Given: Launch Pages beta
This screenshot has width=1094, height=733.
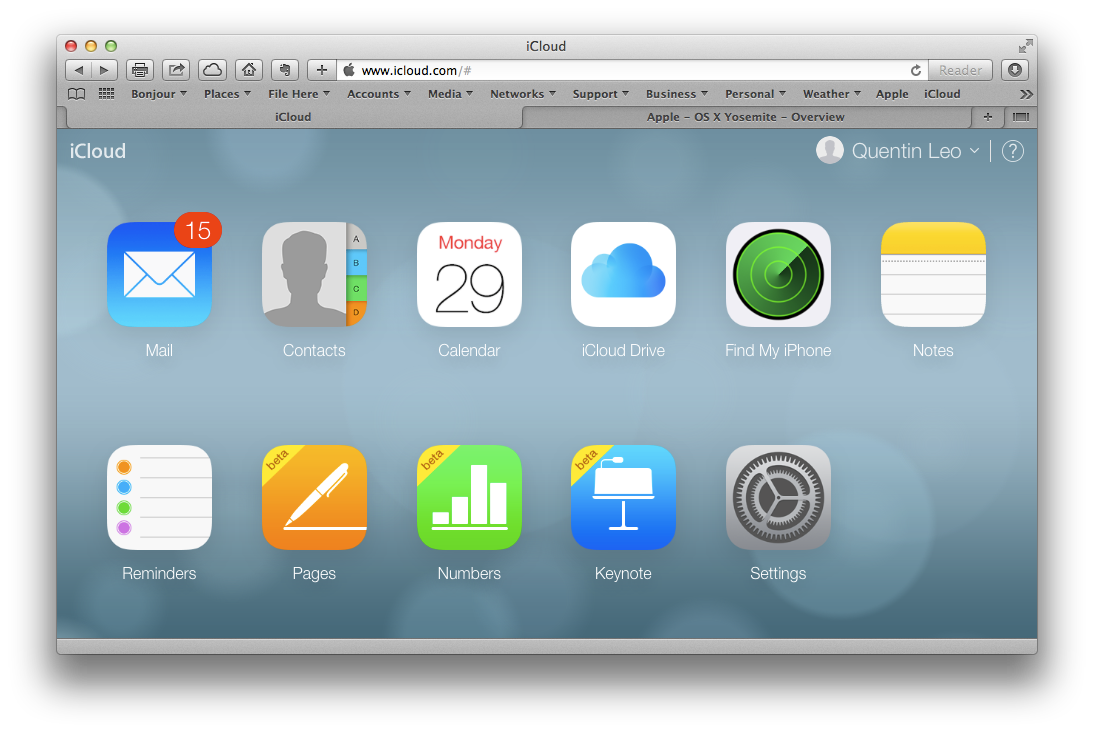Looking at the screenshot, I should tap(314, 498).
